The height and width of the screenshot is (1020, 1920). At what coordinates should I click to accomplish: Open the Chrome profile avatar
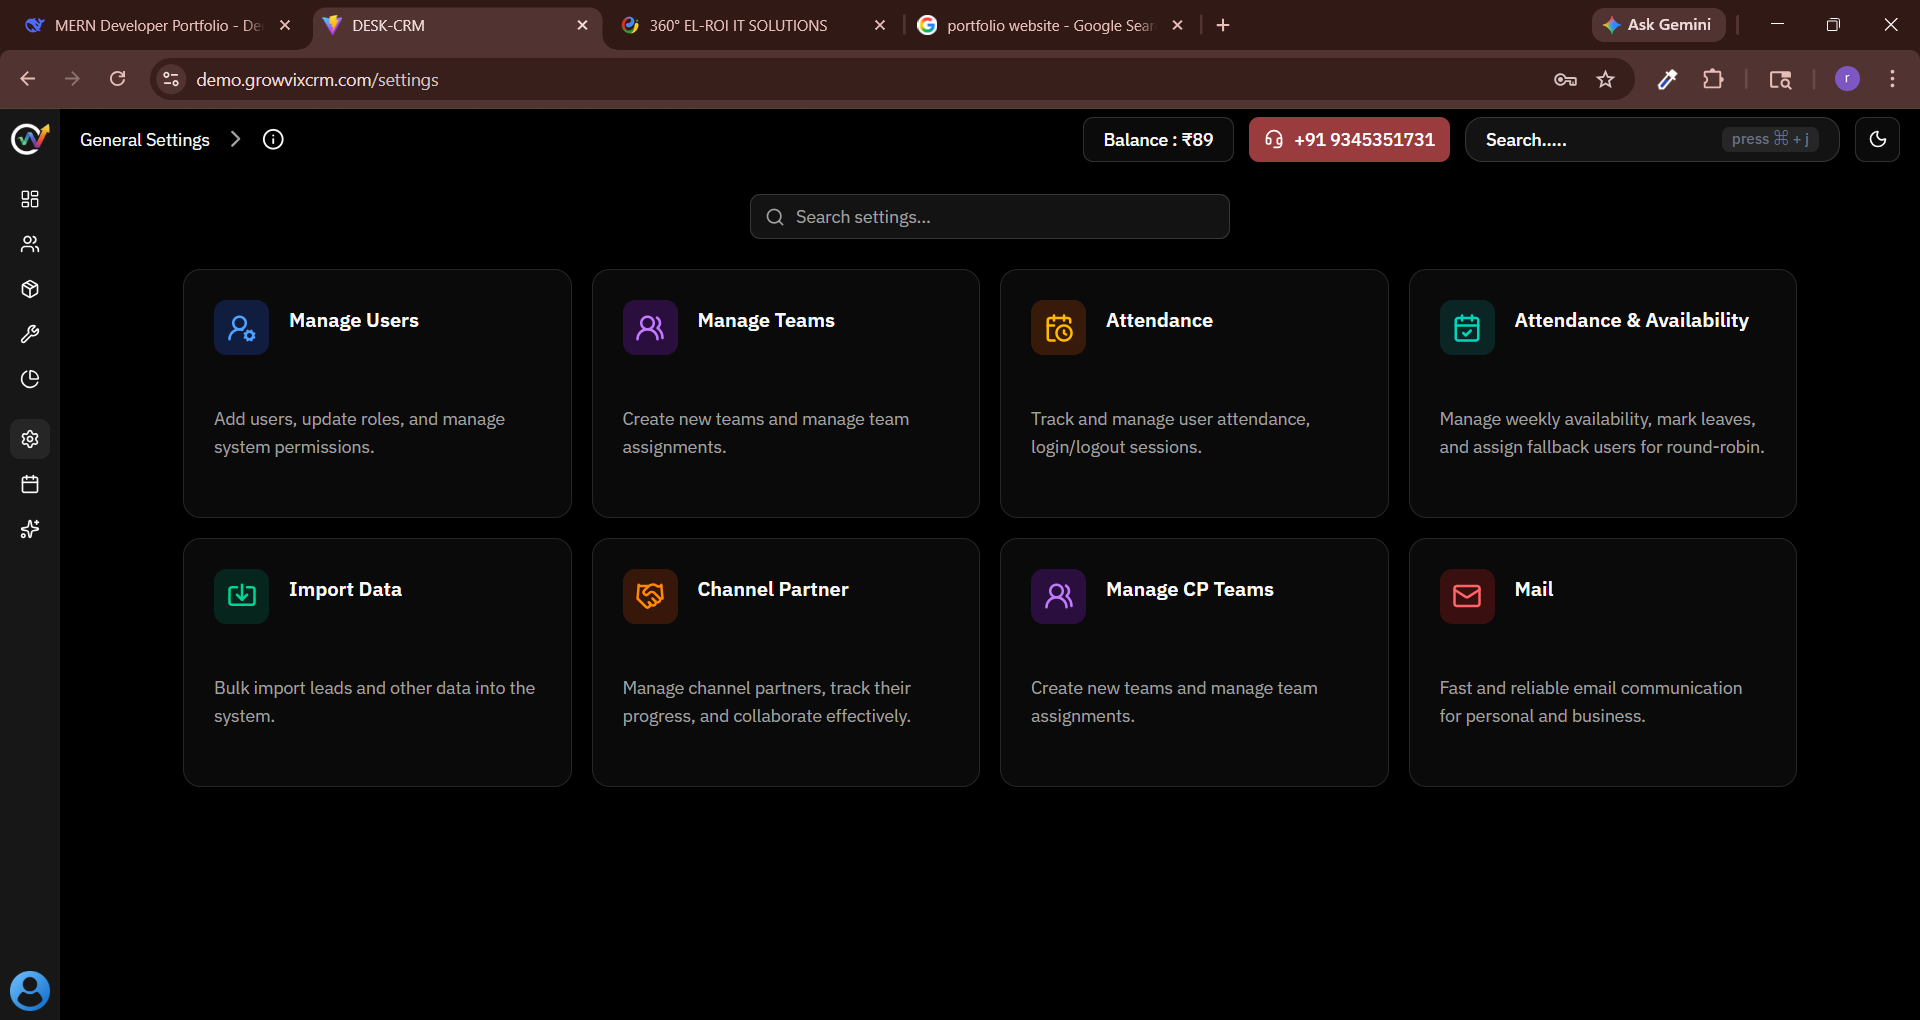[1847, 79]
